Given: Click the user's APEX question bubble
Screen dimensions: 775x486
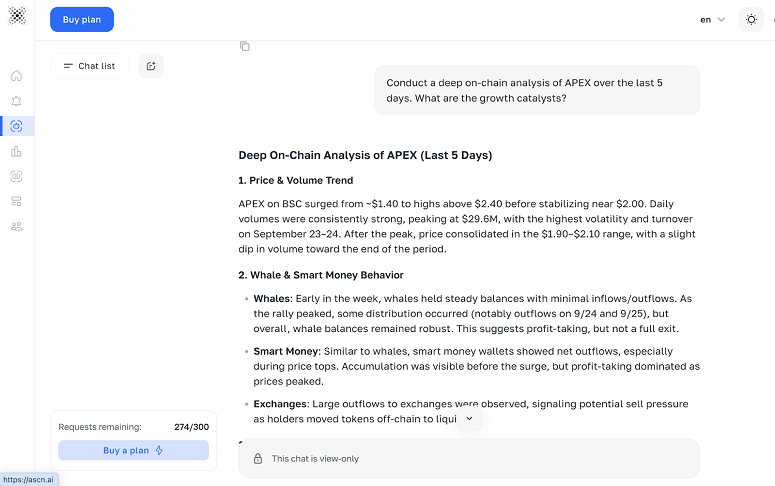Looking at the screenshot, I should point(537,90).
